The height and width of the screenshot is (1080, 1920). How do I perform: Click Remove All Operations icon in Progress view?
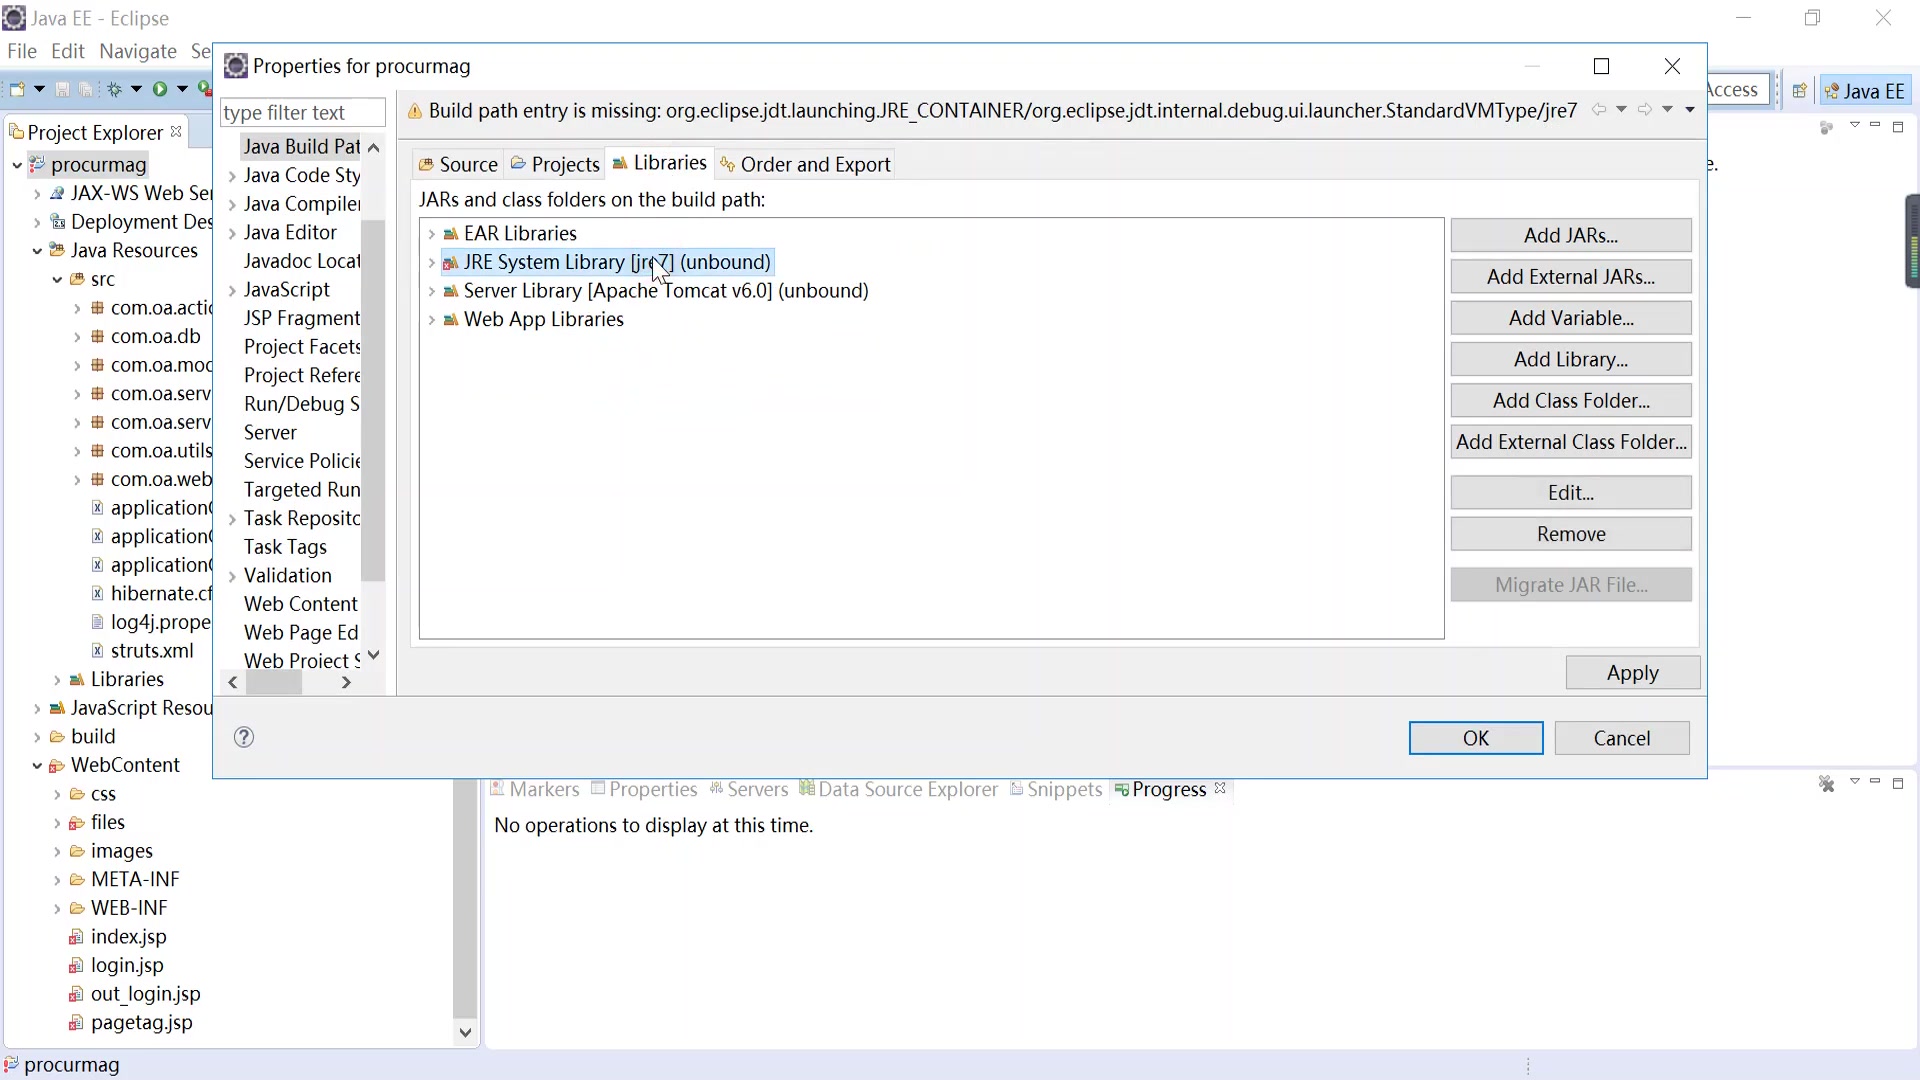[x=1826, y=784]
